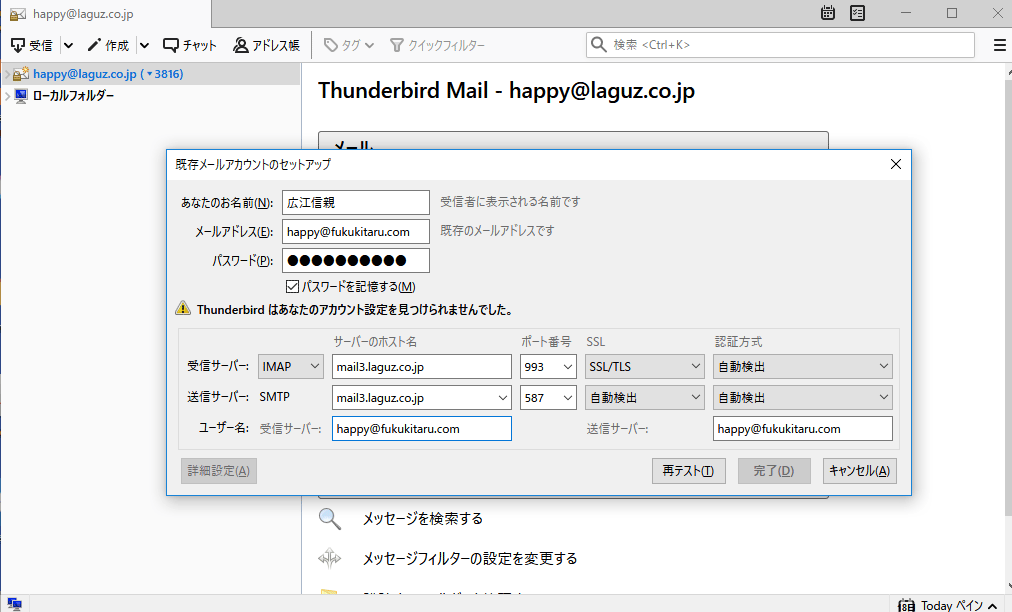Expand the ローカルフォルダー tree node
Screen dimensions: 1012x612
tap(7, 96)
